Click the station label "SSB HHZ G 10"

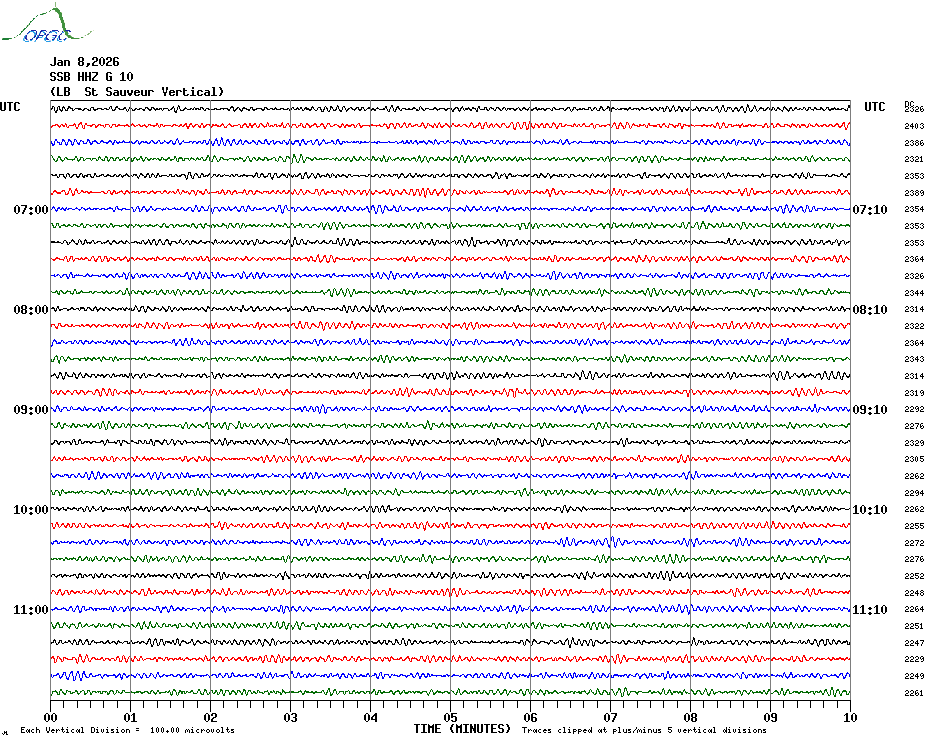click(x=91, y=77)
